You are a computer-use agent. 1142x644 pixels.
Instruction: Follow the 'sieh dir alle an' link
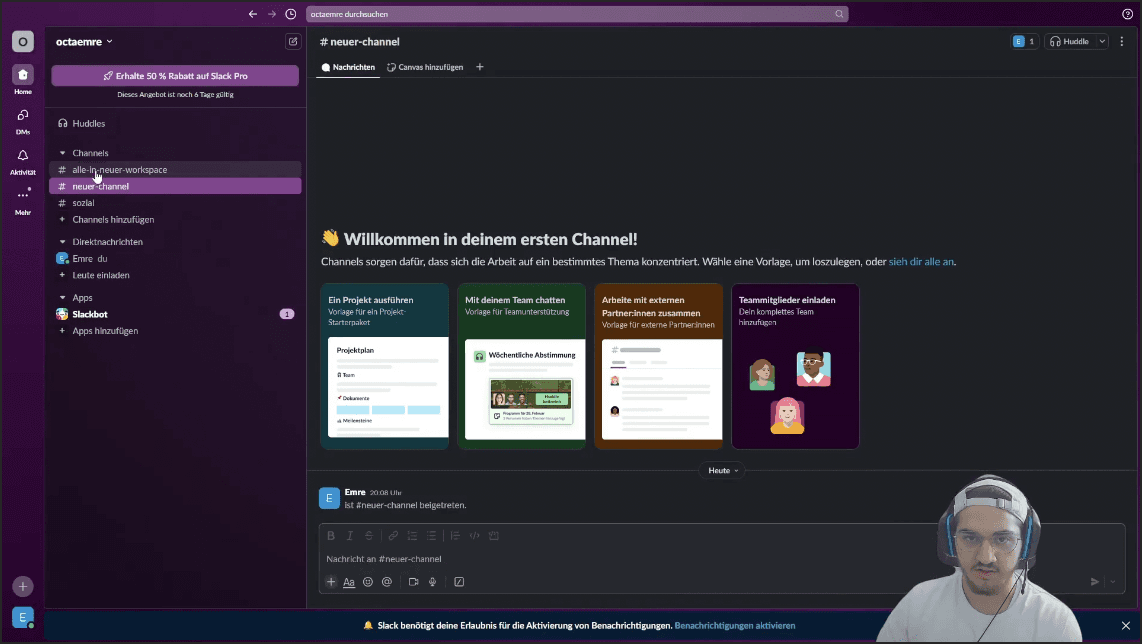pyautogui.click(x=921, y=262)
